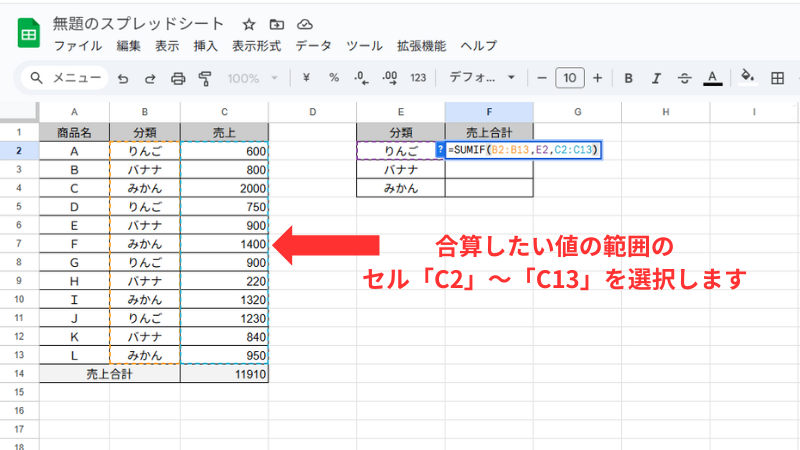Click the cell with value 1400

coord(224,244)
